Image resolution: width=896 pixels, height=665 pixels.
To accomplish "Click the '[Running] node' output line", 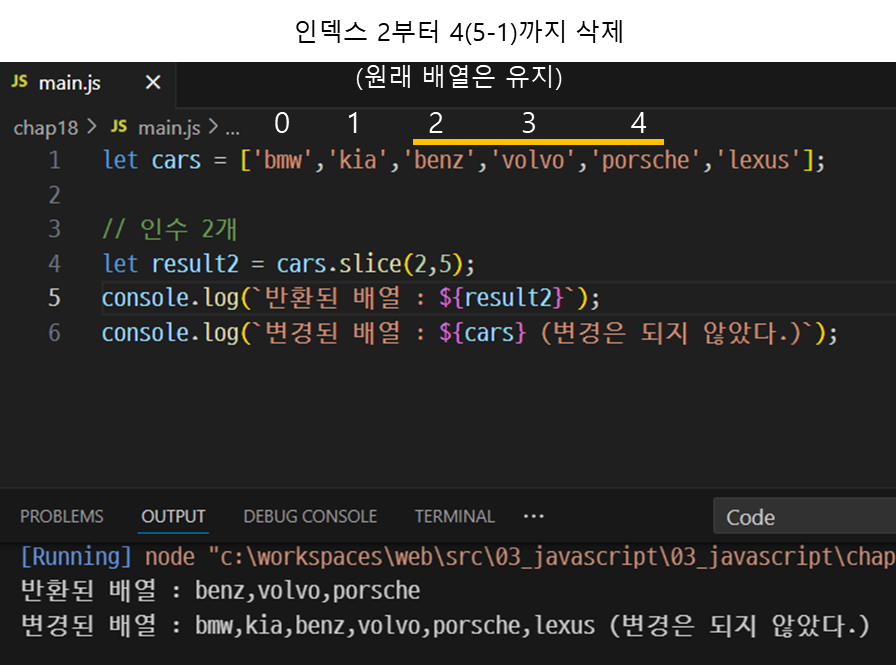I will 457,556.
